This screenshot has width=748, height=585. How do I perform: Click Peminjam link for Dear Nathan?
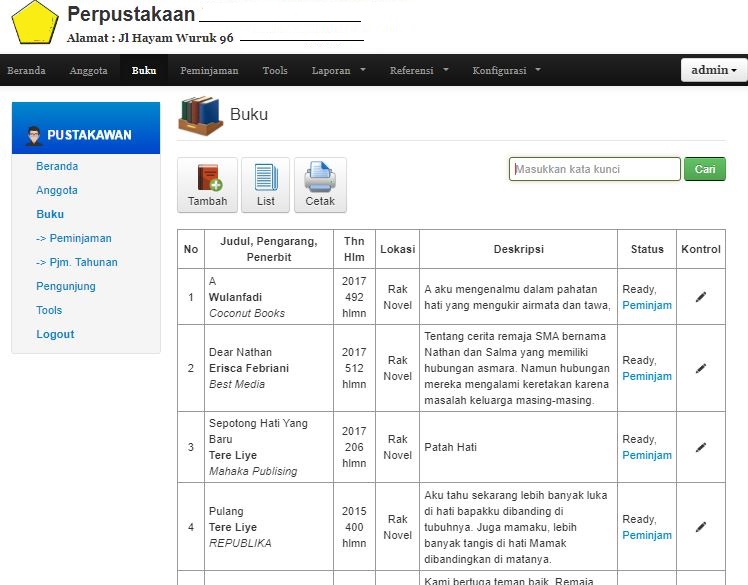(647, 376)
